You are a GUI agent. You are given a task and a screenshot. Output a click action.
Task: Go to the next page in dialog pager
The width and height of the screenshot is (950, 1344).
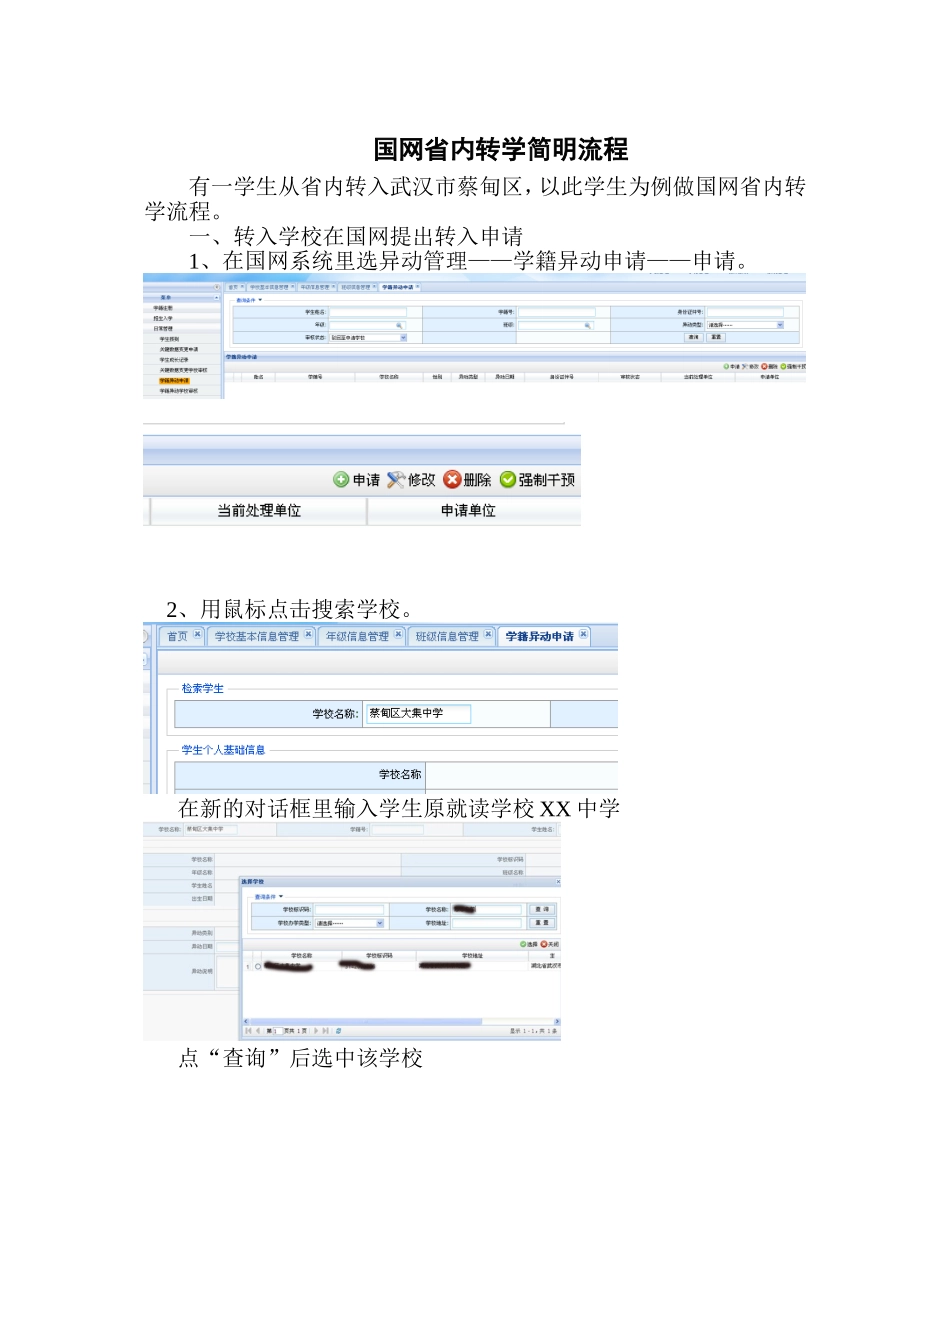[x=316, y=1031]
